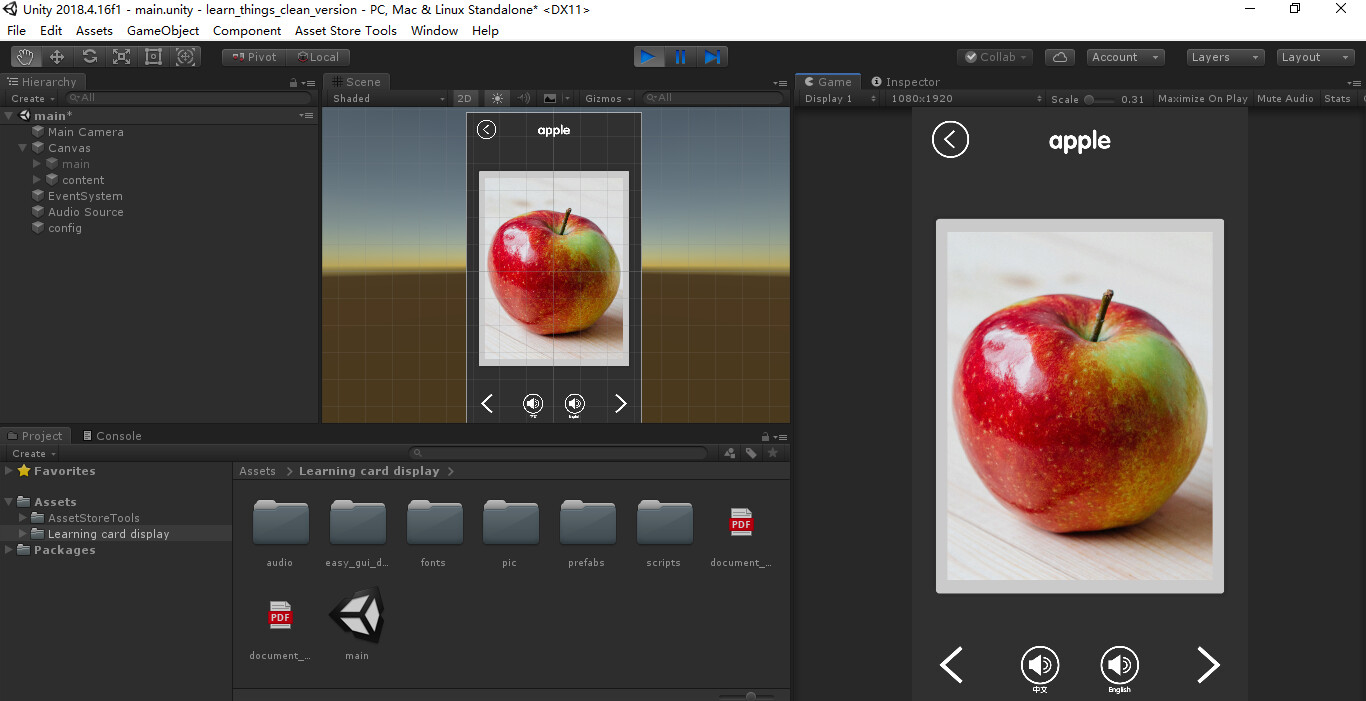Open the GameObject menu
Image resolution: width=1366 pixels, height=701 pixels.
click(x=162, y=30)
